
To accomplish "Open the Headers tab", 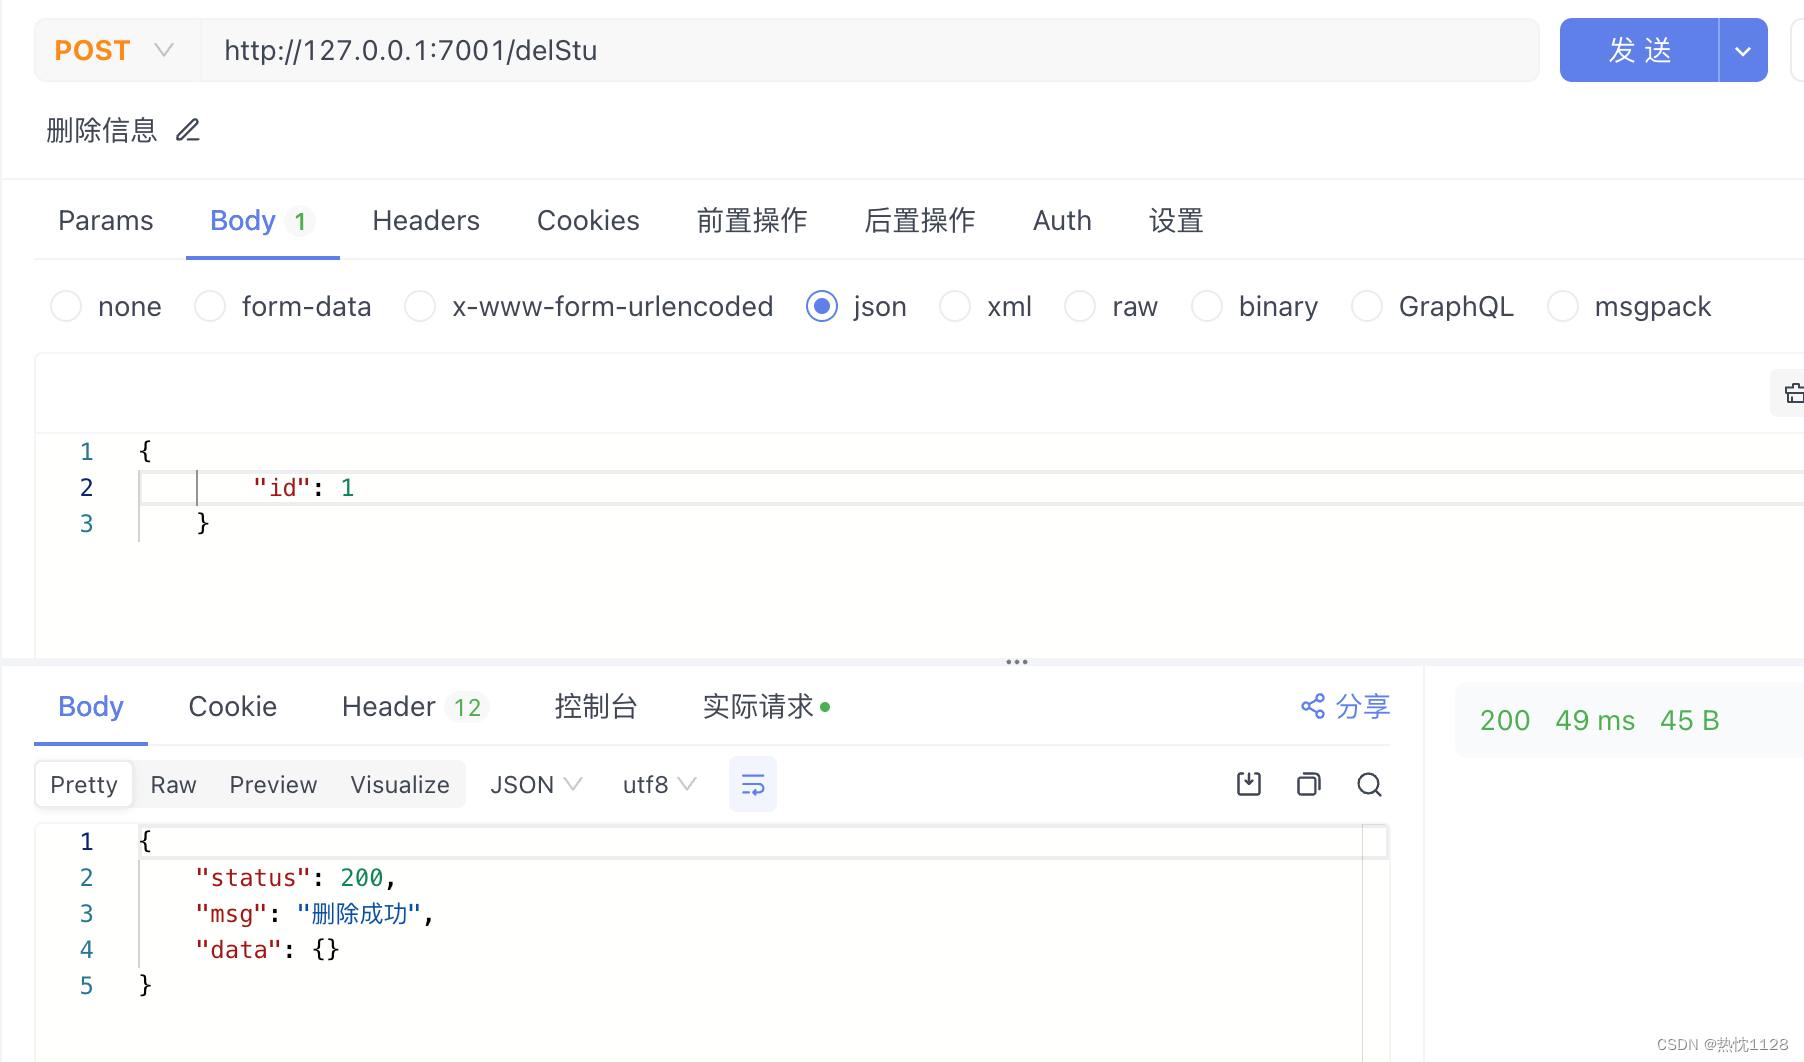I will pyautogui.click(x=426, y=220).
